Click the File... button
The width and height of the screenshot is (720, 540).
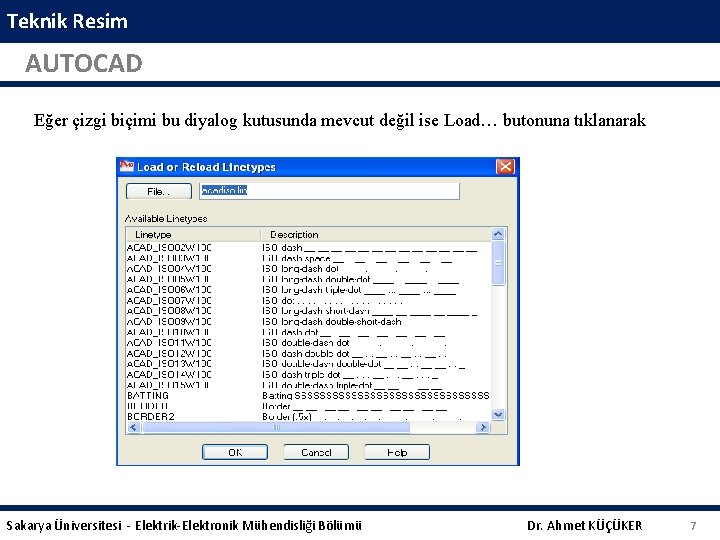(x=159, y=191)
